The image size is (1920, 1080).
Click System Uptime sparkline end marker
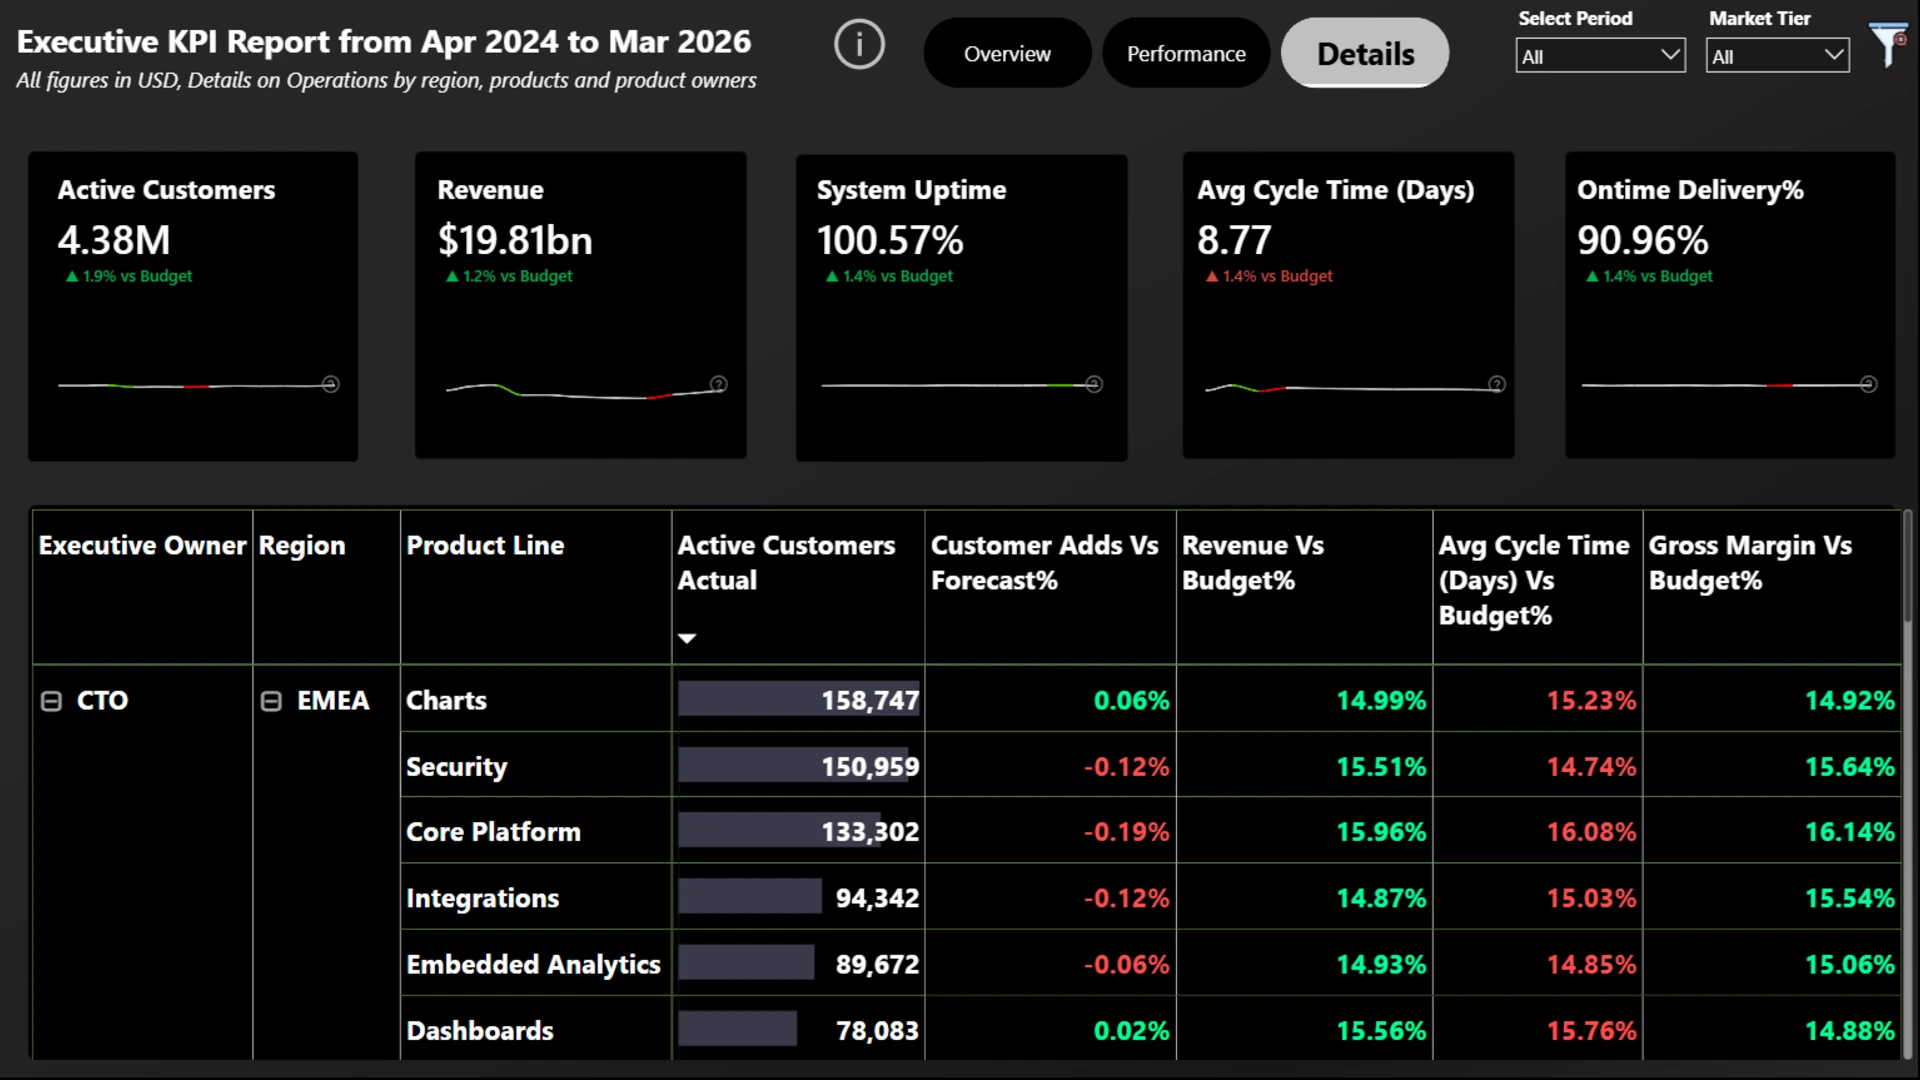(x=1094, y=384)
